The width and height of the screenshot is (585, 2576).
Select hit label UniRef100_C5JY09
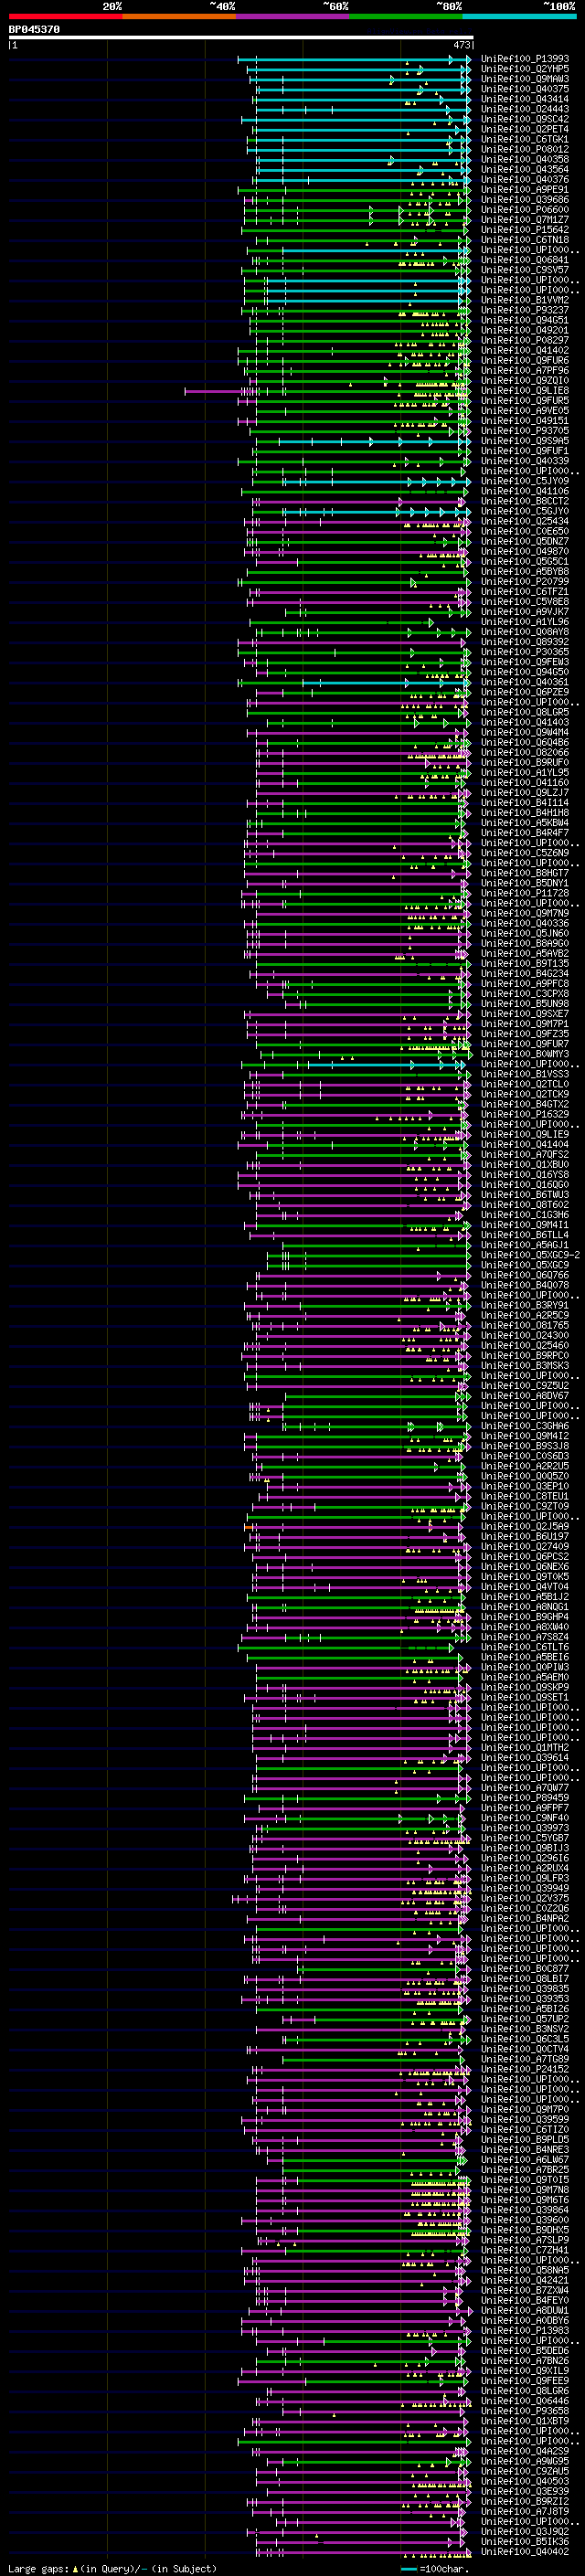525,481
